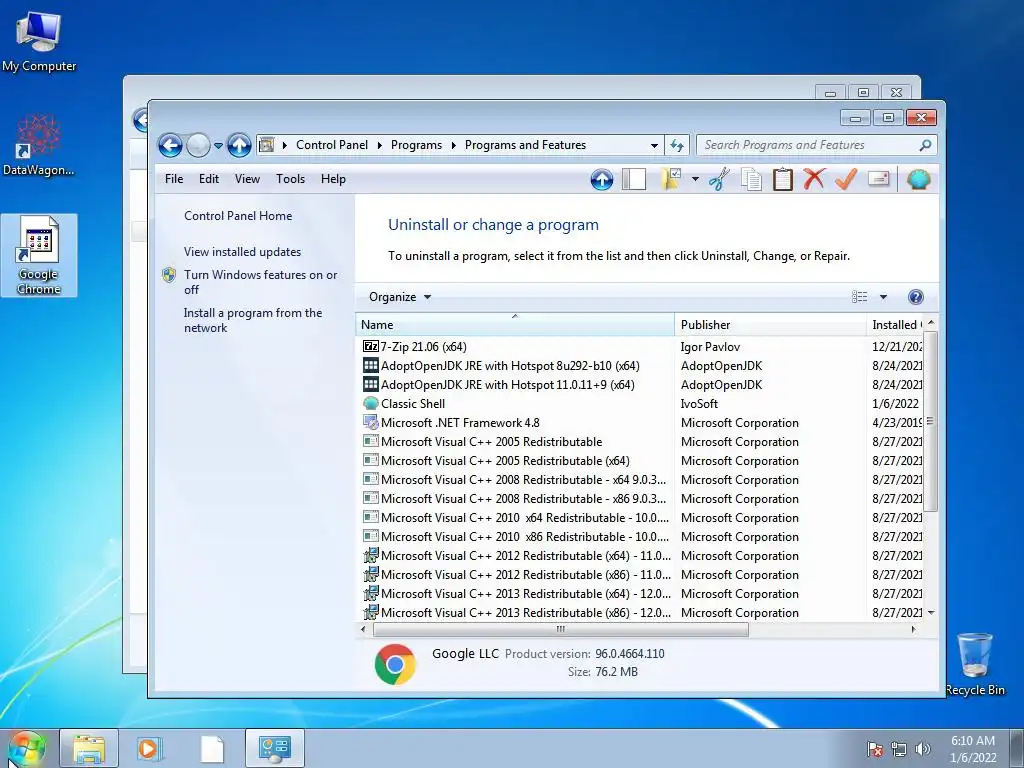Open the Edit menu
Viewport: 1024px width, 768px height.
(x=209, y=179)
